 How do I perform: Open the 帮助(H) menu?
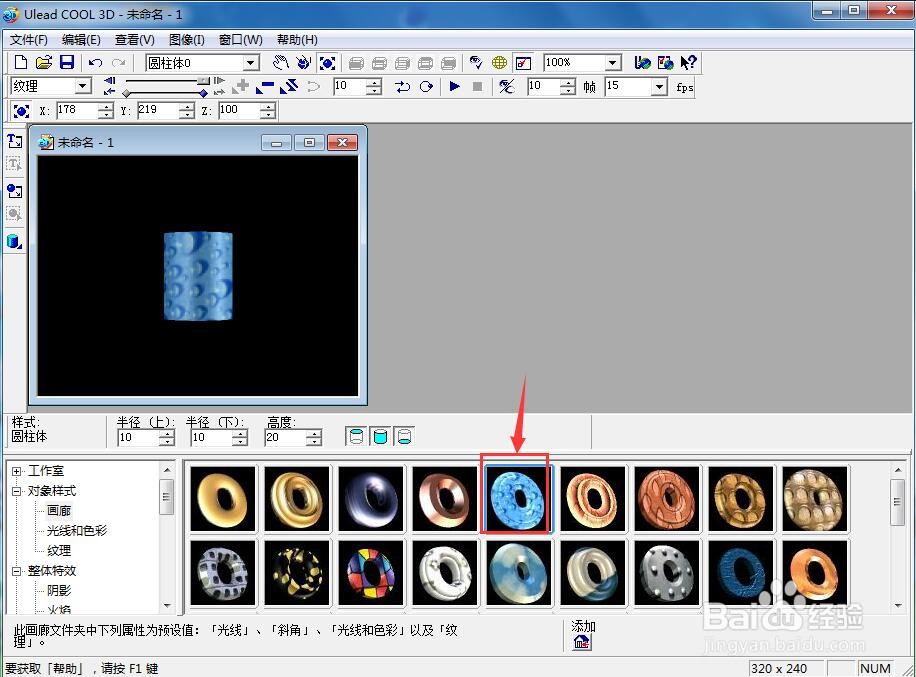(297, 40)
